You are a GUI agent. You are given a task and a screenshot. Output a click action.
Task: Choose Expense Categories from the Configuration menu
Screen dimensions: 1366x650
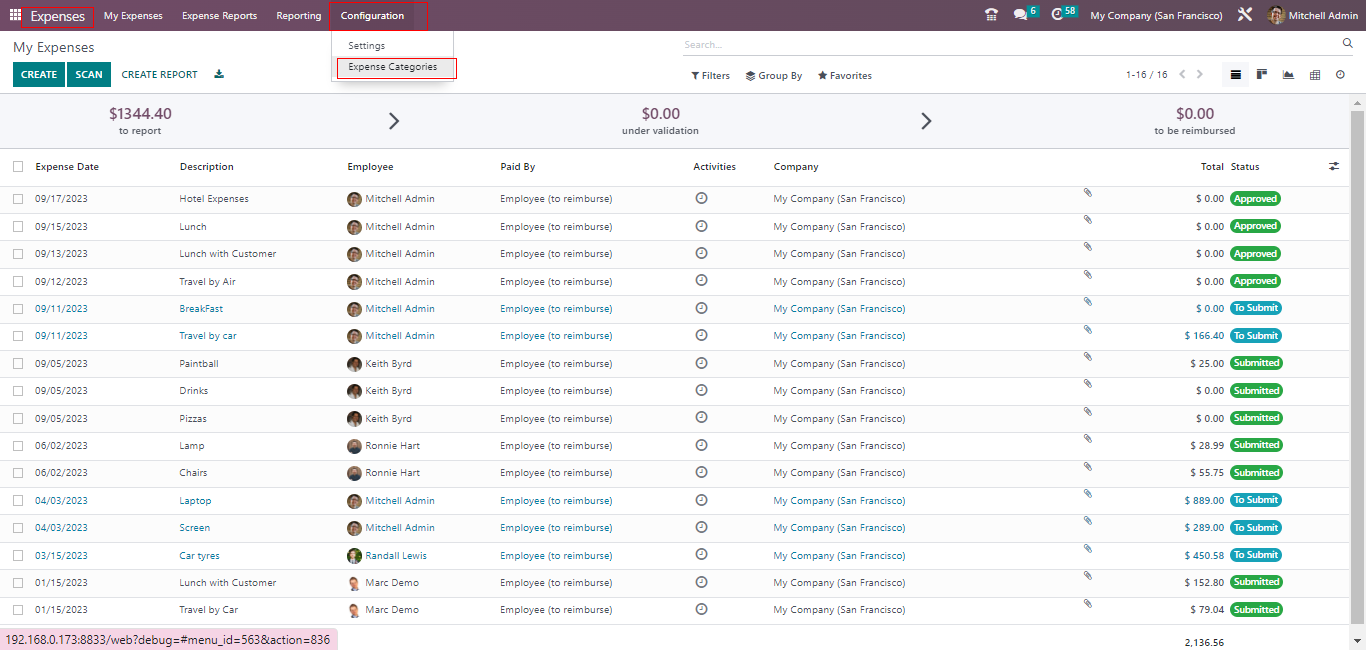point(393,67)
